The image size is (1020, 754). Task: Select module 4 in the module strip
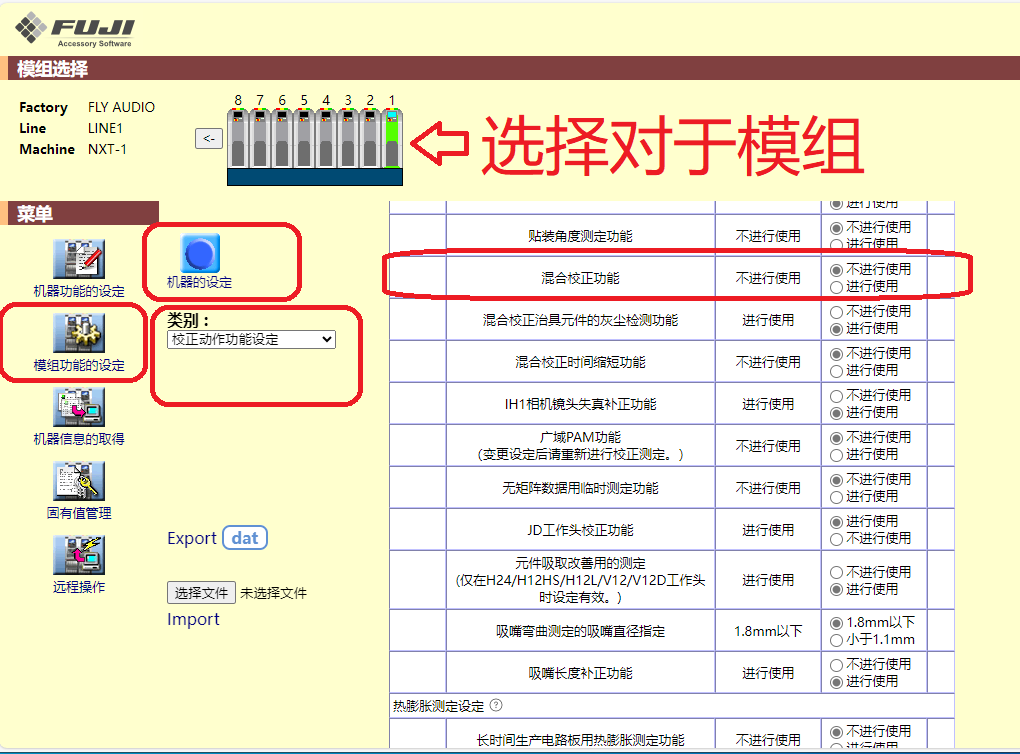[x=326, y=140]
